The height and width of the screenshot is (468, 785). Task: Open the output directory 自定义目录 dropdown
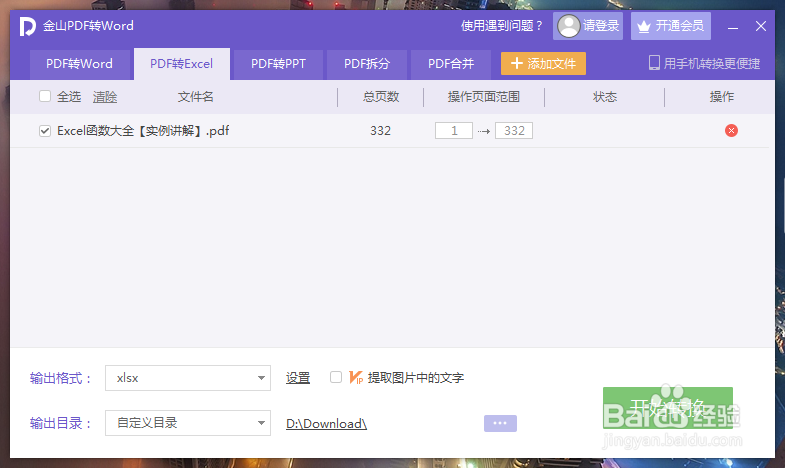188,423
